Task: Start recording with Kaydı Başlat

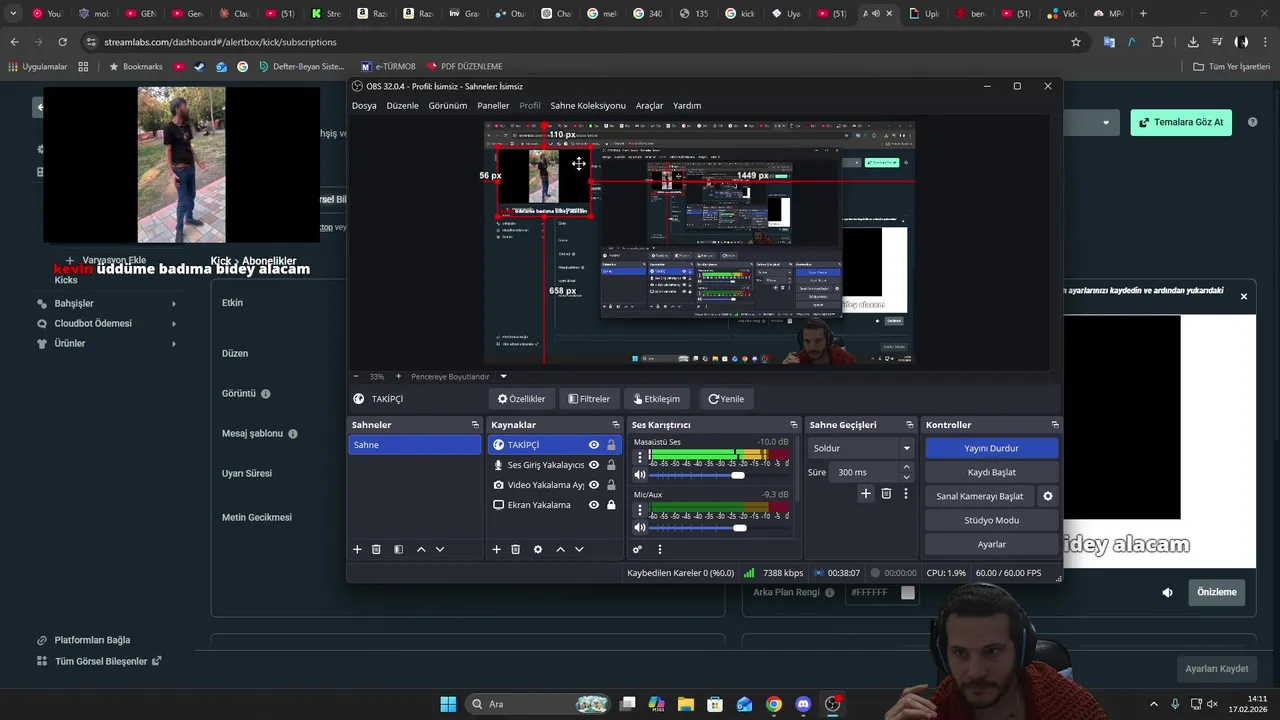Action: click(x=991, y=472)
